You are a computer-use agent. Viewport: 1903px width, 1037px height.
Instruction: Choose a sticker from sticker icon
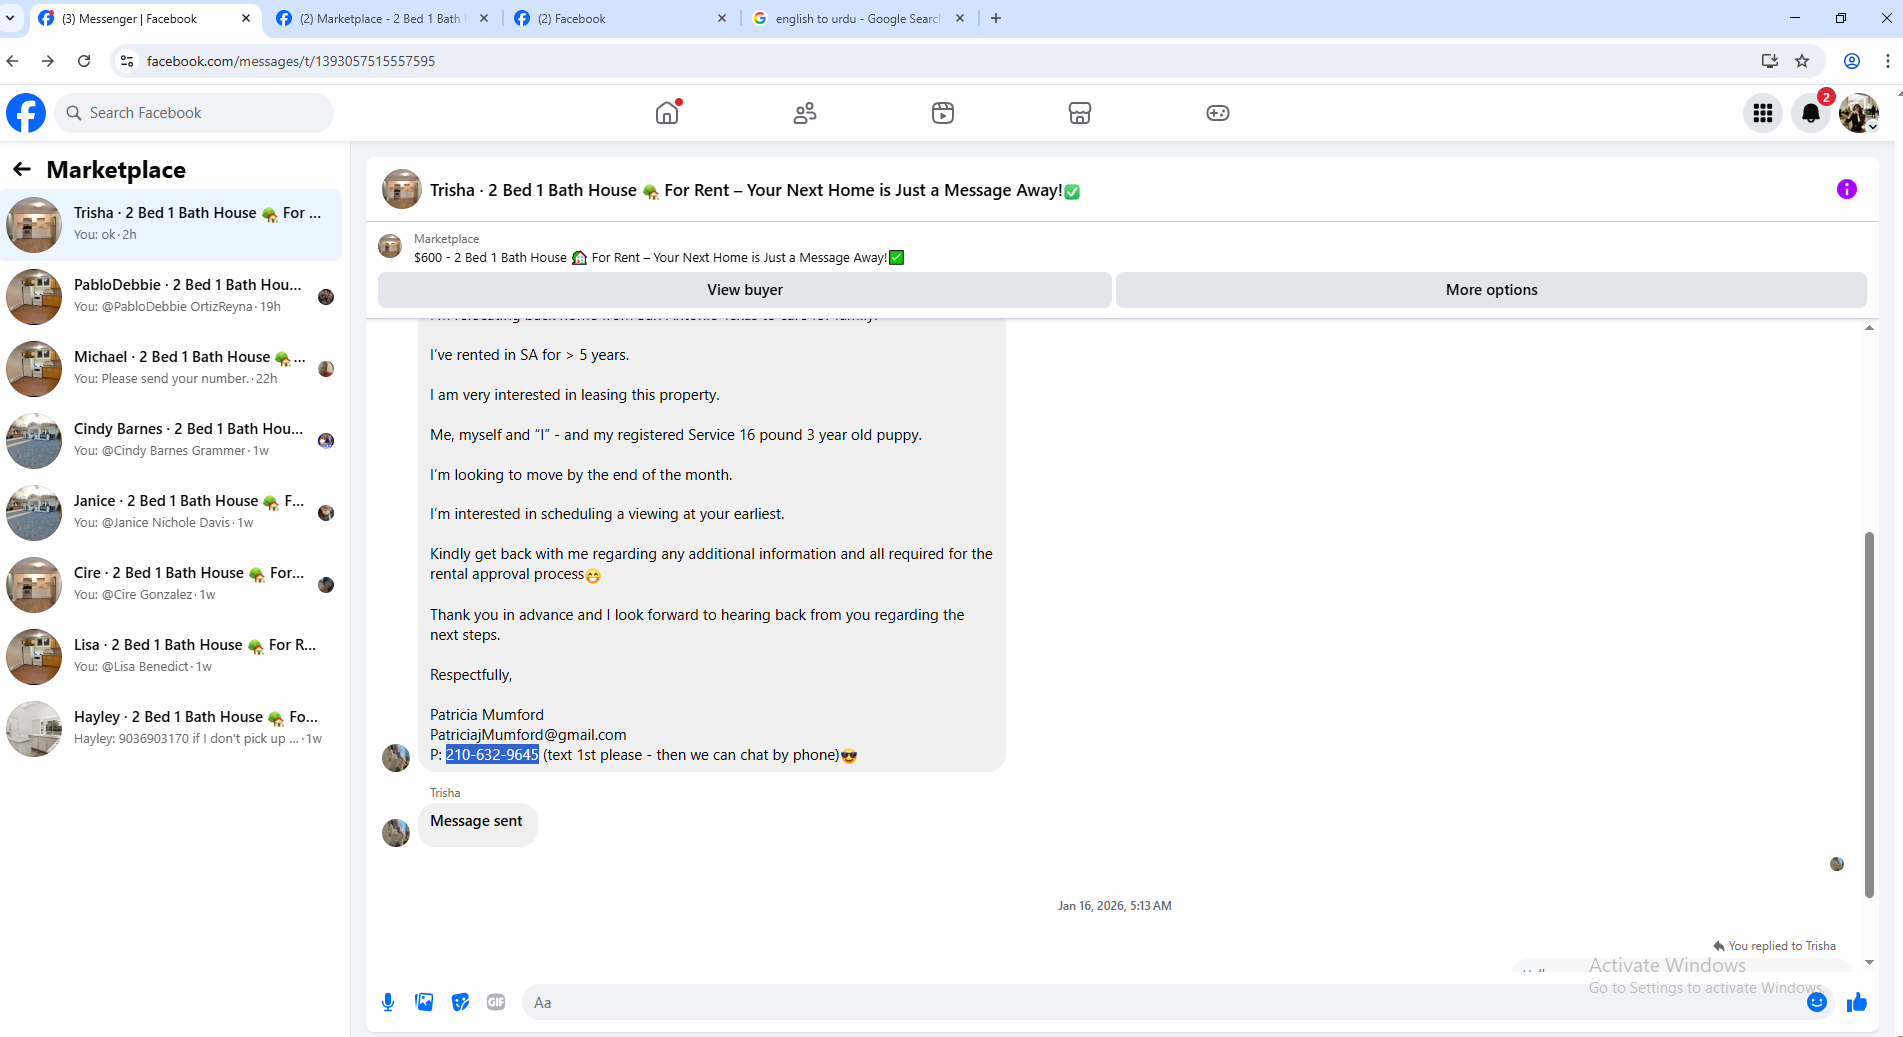pyautogui.click(x=460, y=1002)
